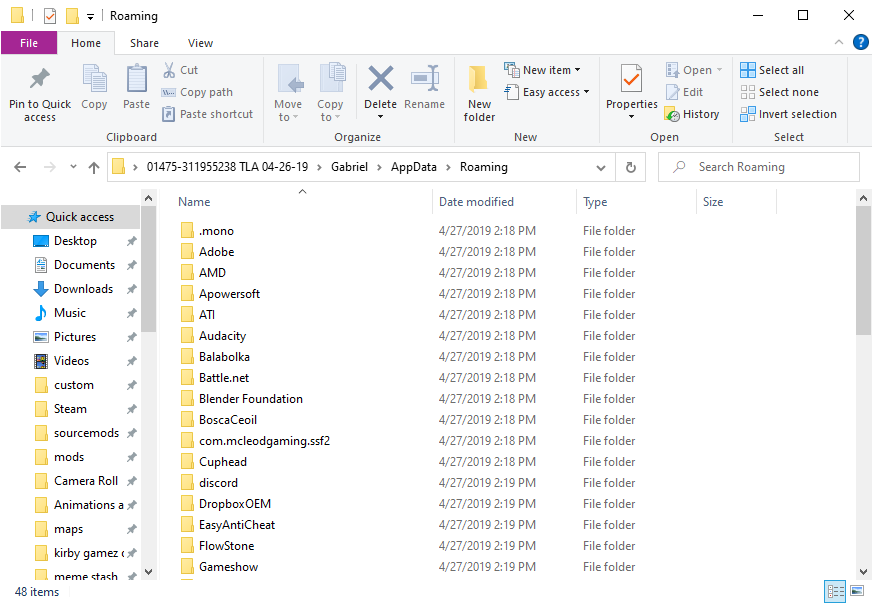
Task: Go Up one folder level arrow
Action: (94, 167)
